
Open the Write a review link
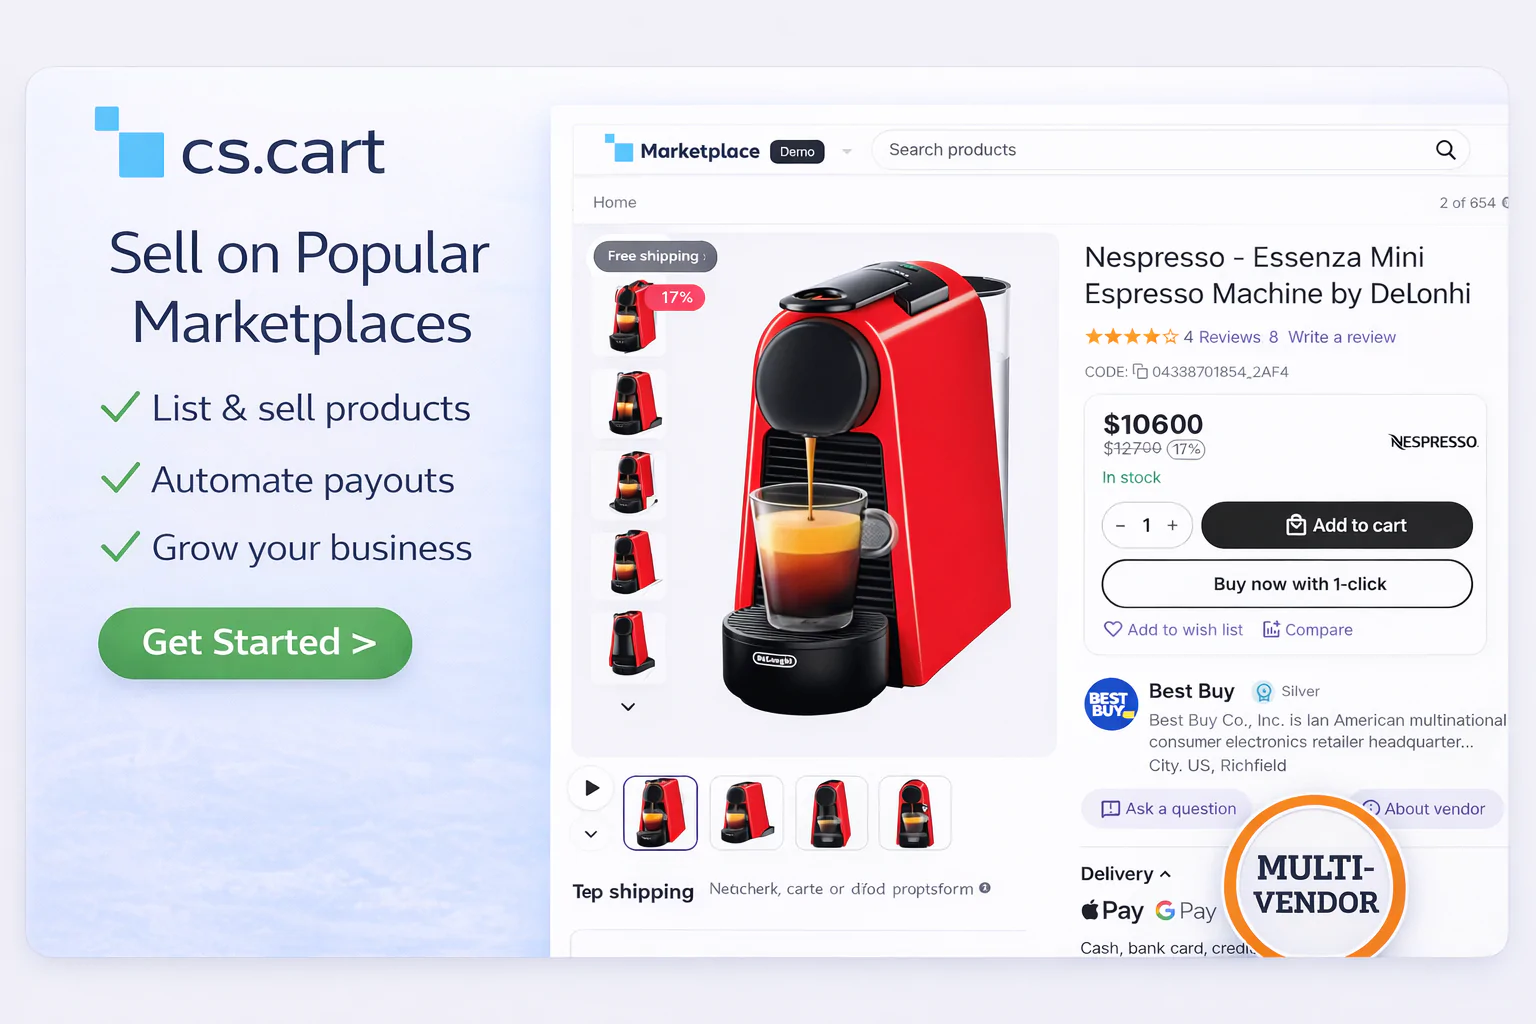coord(1342,337)
